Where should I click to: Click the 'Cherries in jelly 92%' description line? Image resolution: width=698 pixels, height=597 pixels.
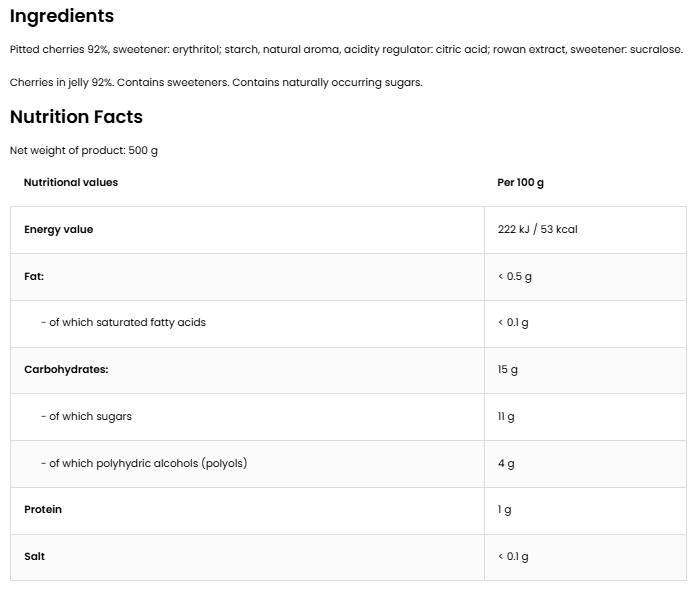[216, 82]
